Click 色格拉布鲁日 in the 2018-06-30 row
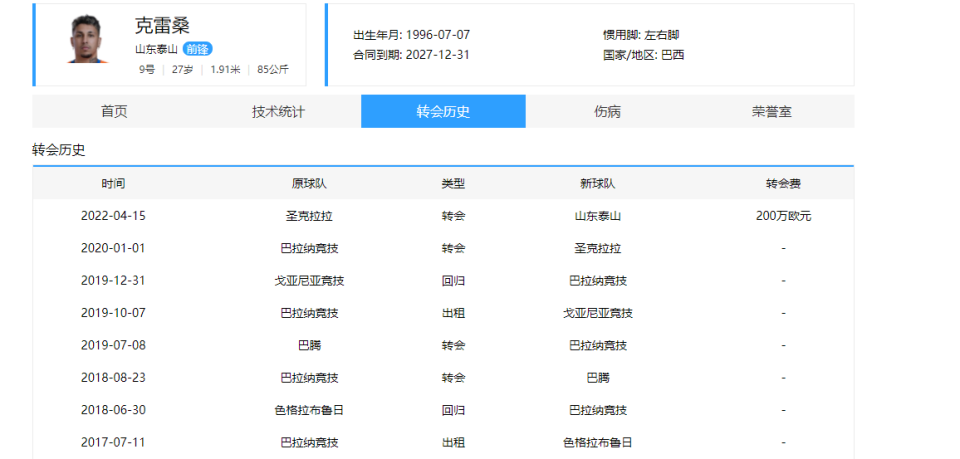This screenshot has height=459, width=960. pyautogui.click(x=309, y=410)
